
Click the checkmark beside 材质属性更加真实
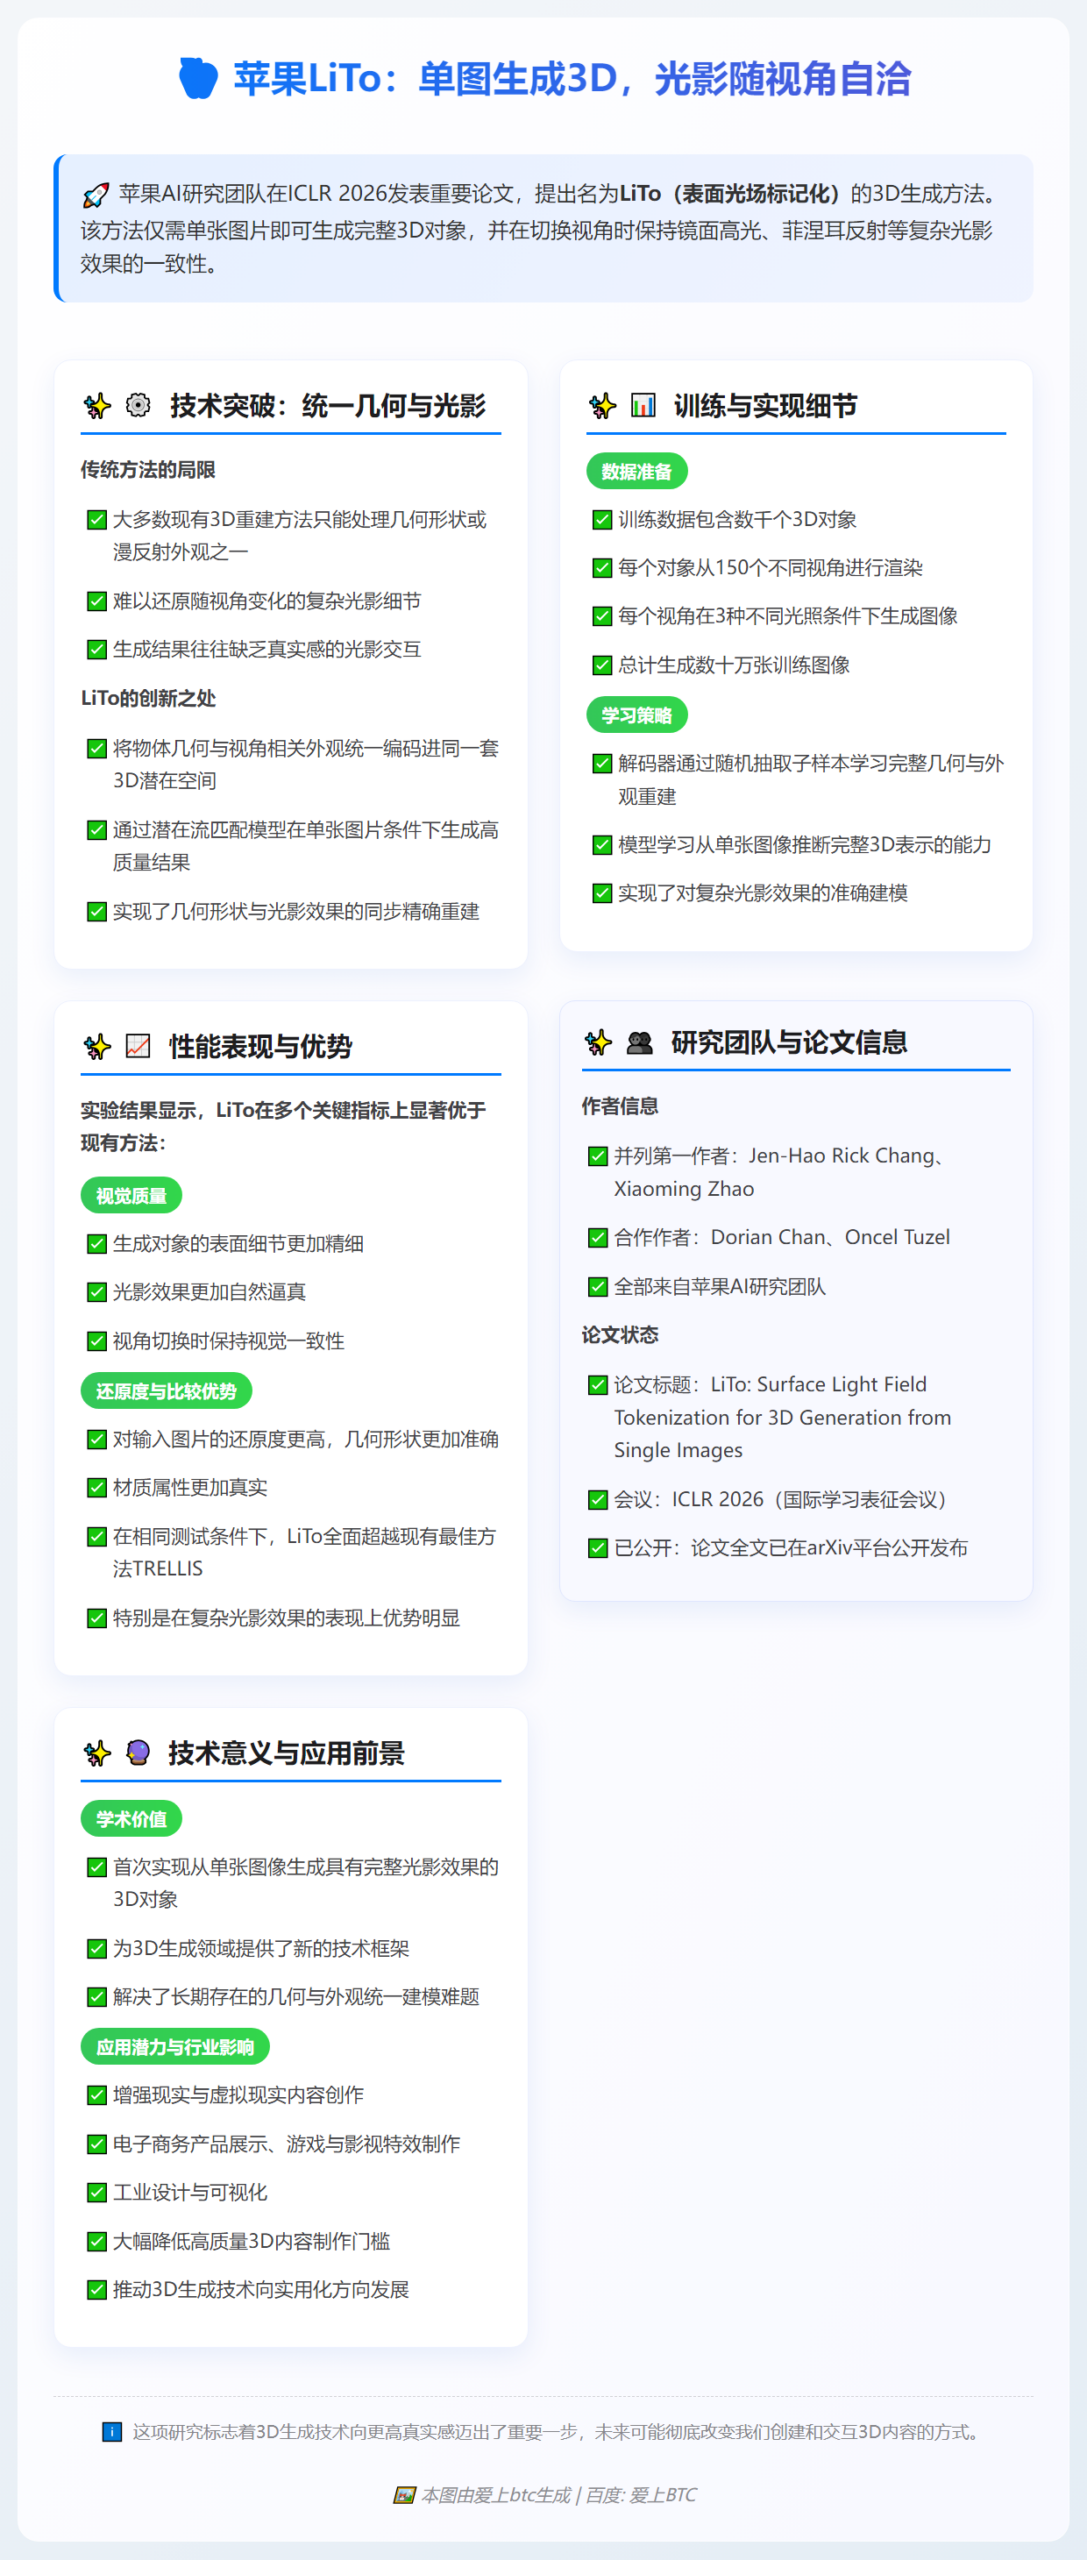point(97,1487)
